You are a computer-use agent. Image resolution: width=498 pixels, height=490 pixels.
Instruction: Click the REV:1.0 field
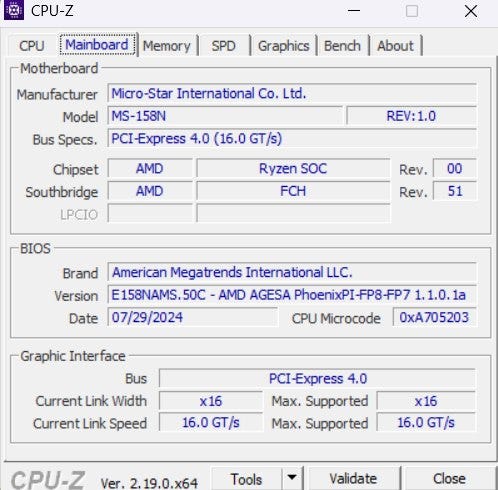tap(411, 116)
